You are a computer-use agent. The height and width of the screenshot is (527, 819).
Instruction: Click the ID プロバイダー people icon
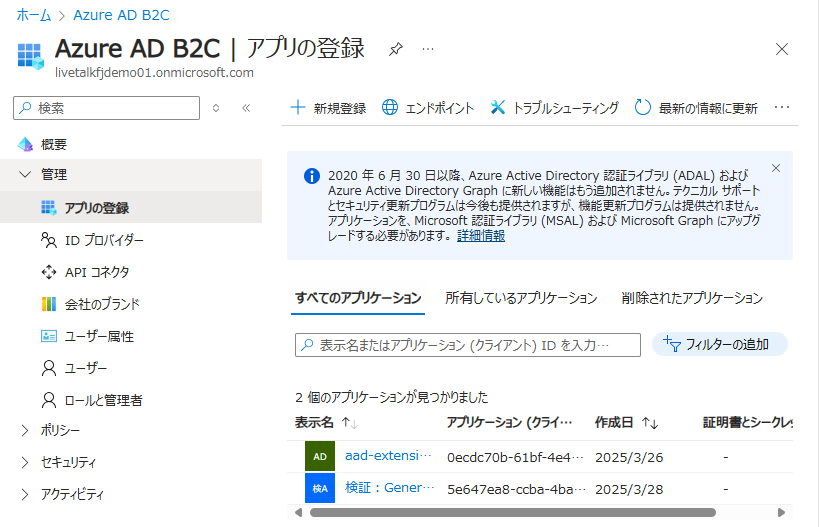point(49,240)
